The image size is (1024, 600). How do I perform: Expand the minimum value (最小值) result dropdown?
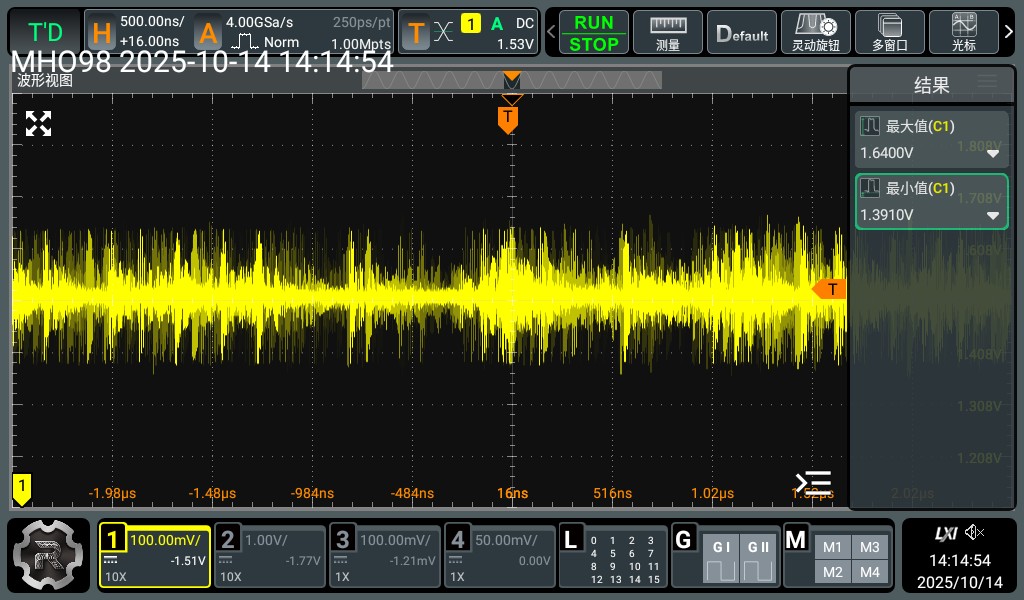coord(993,215)
